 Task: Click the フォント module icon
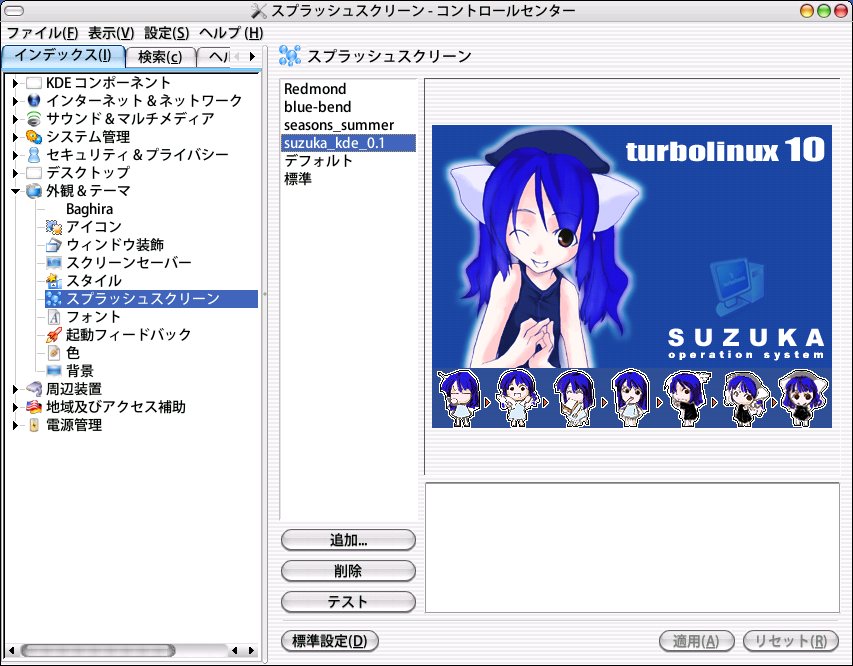[54, 317]
